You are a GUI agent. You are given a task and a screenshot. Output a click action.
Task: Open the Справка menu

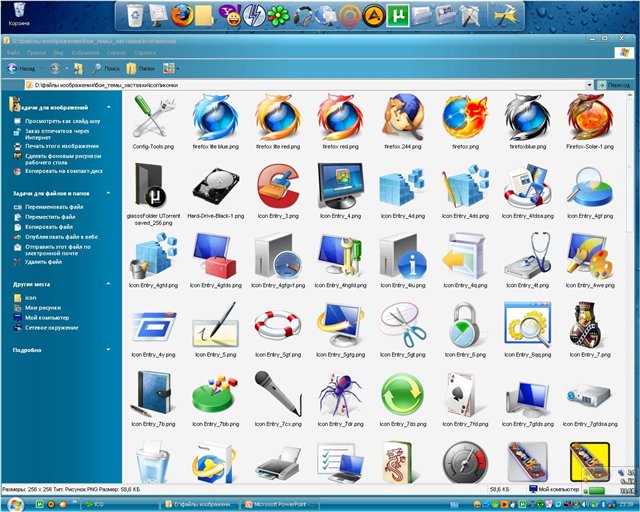(x=145, y=53)
